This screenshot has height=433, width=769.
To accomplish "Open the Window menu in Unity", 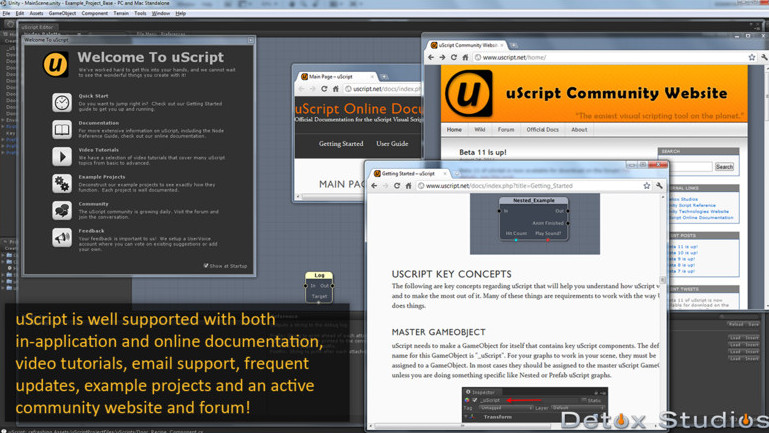I will 161,13.
